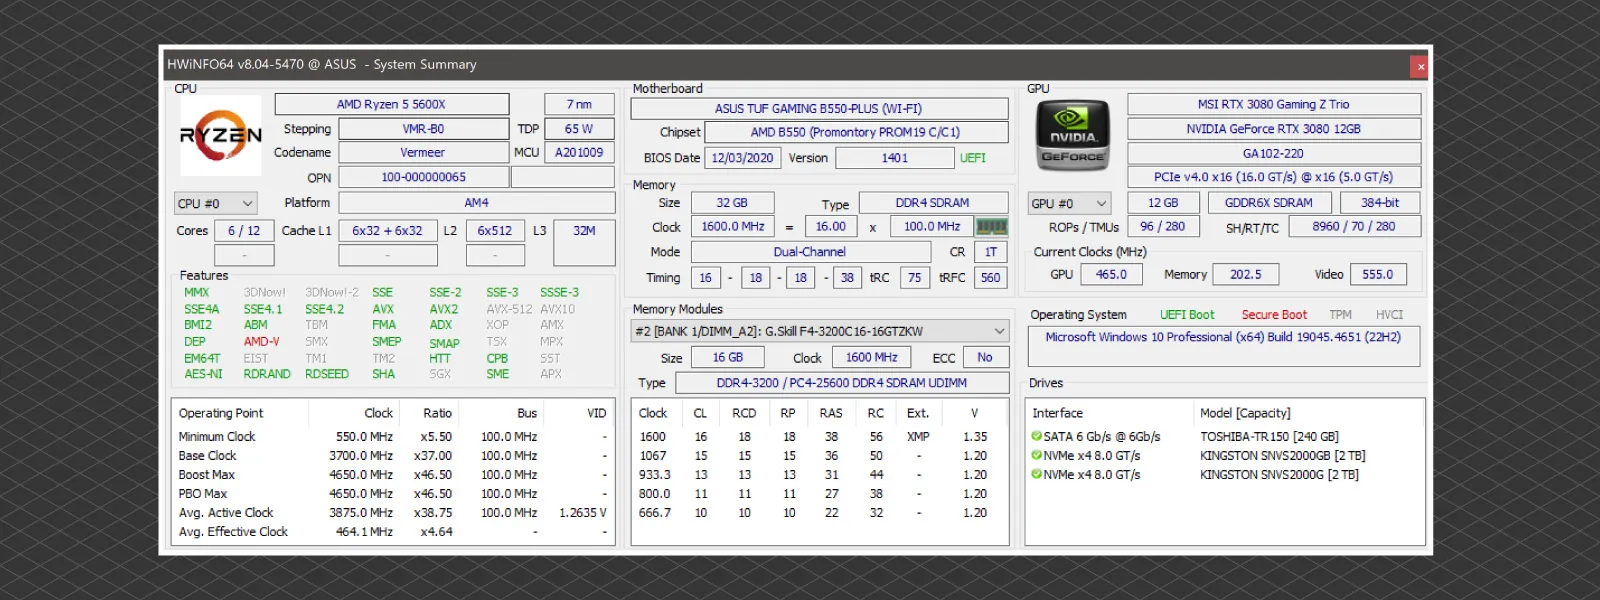Click the module clock 1600 MHz field
Viewport: 1600px width, 600px height.
pos(872,357)
